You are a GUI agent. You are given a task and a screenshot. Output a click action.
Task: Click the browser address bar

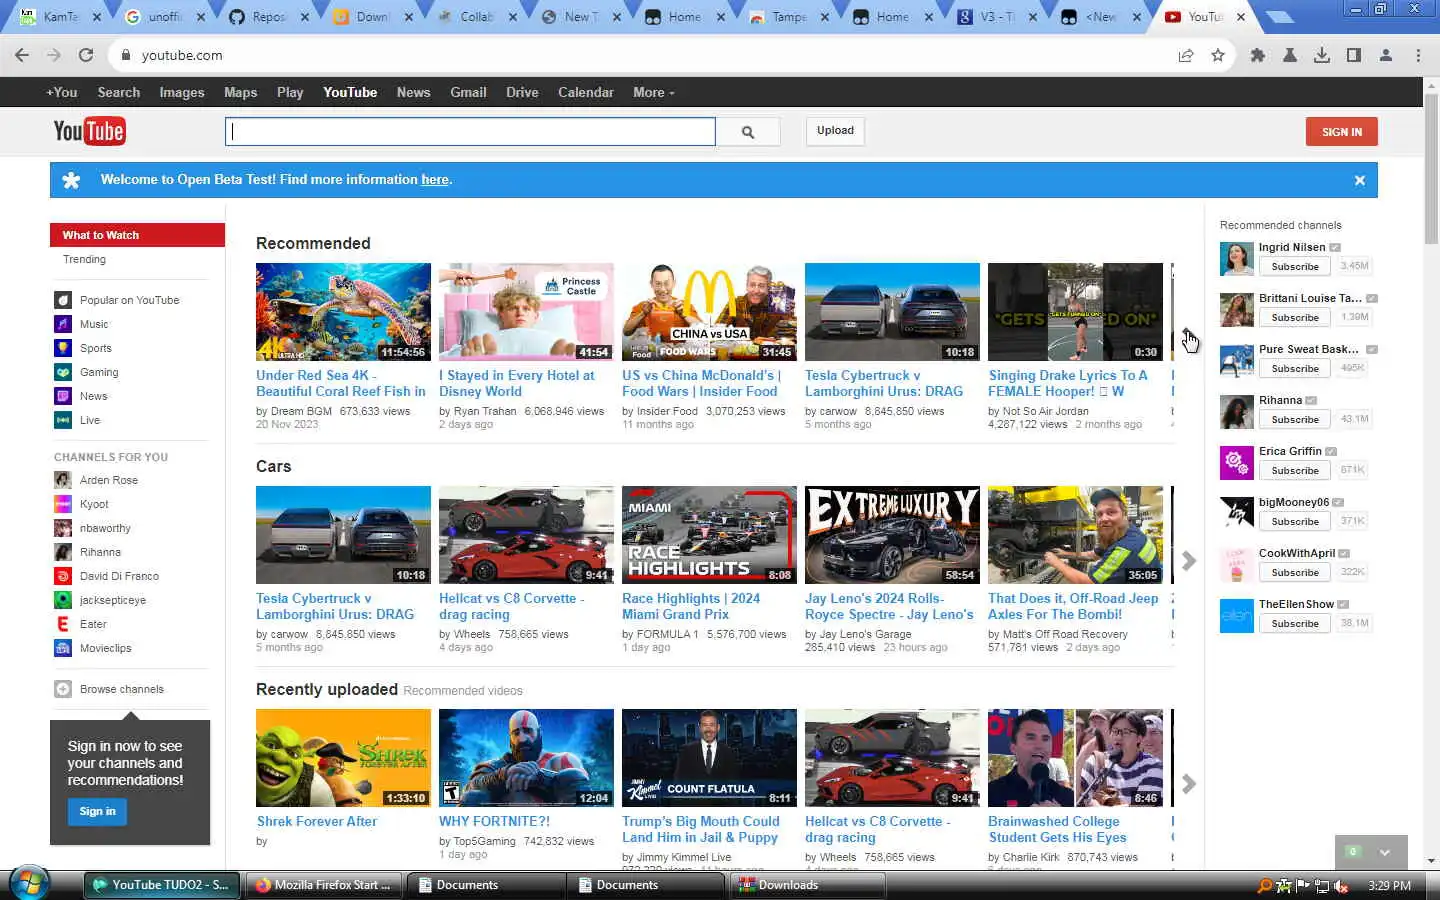(x=640, y=55)
